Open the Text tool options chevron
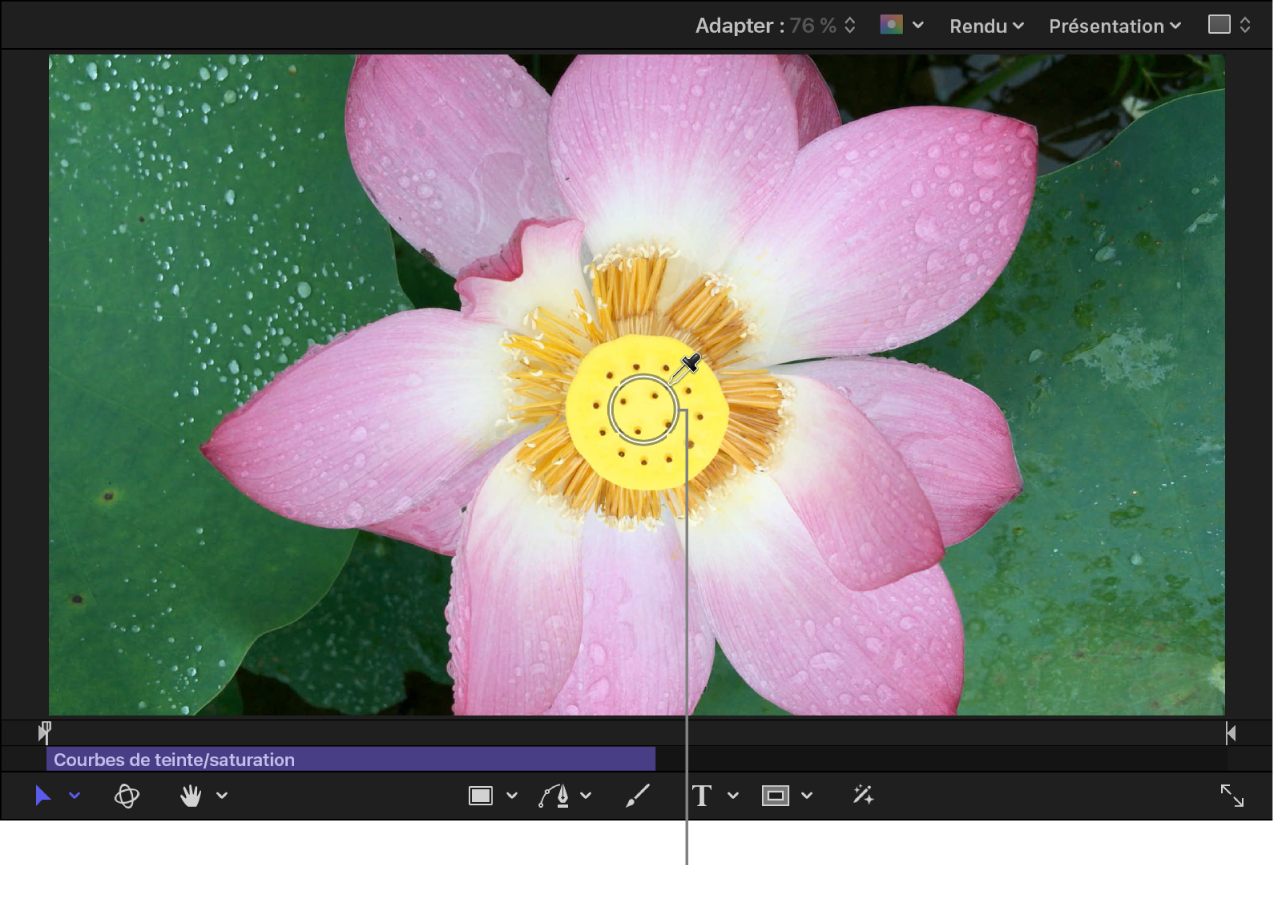 pos(733,796)
